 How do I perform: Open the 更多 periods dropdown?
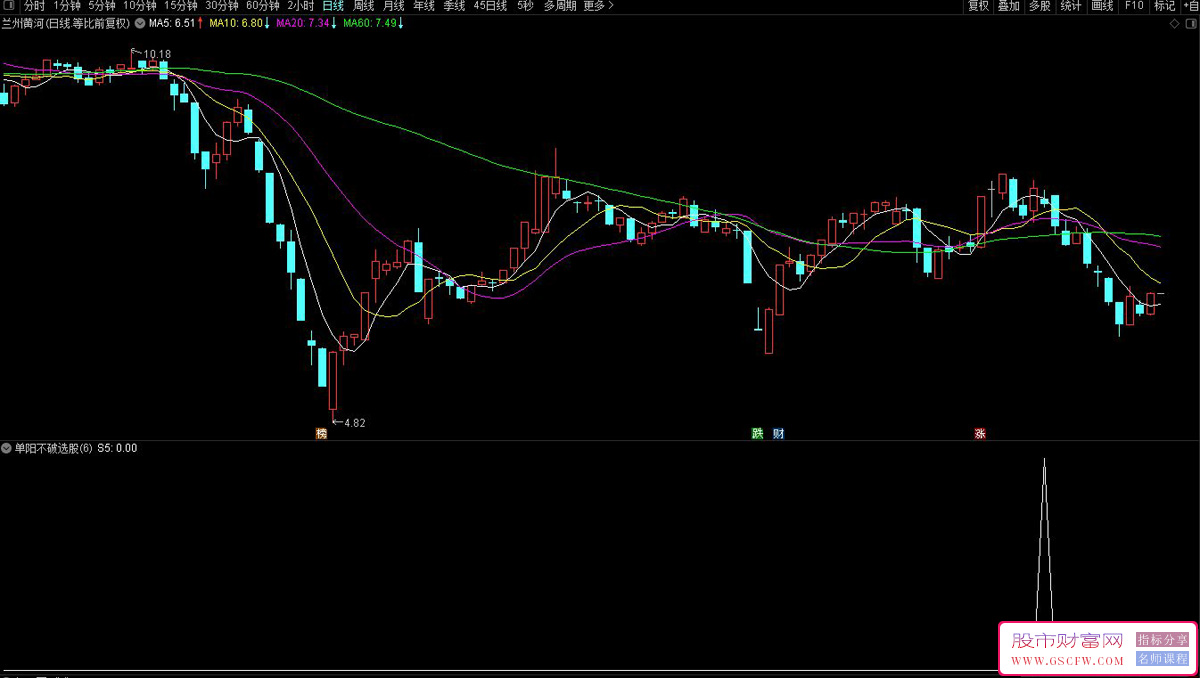[598, 6]
